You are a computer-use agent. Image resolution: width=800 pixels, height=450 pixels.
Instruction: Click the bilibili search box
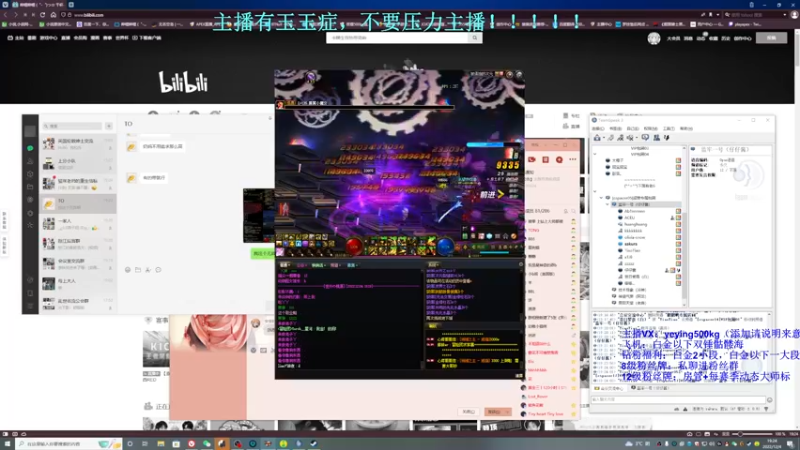pyautogui.click(x=397, y=38)
